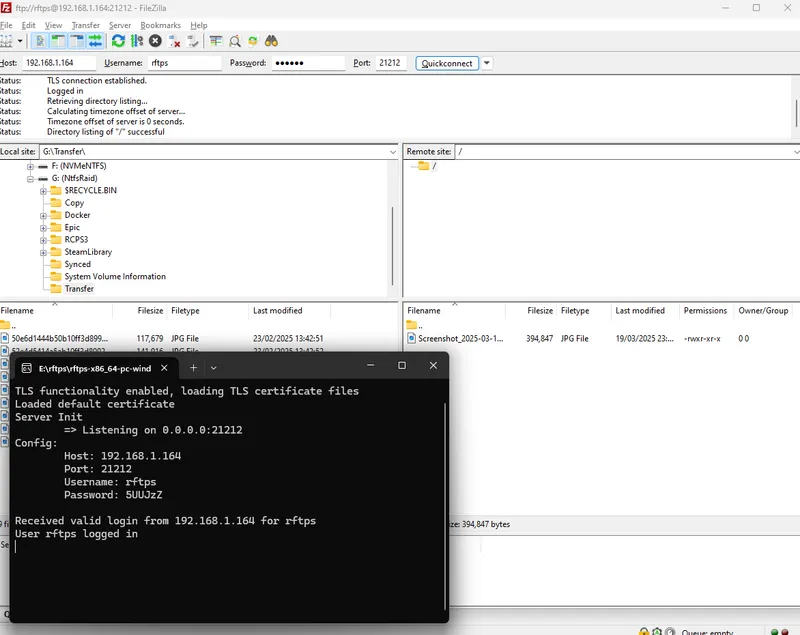Screen dimensions: 800x635
Task: Expand the Site Manager dropdown arrow
Action: (x=22, y=41)
